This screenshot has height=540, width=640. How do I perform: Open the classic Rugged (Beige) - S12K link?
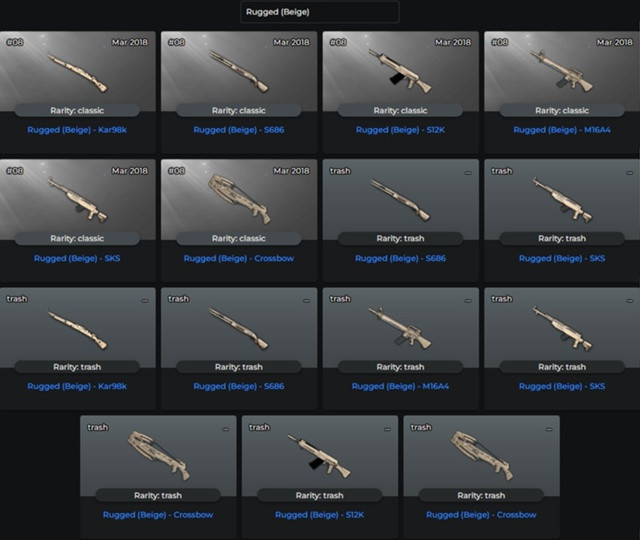[400, 130]
